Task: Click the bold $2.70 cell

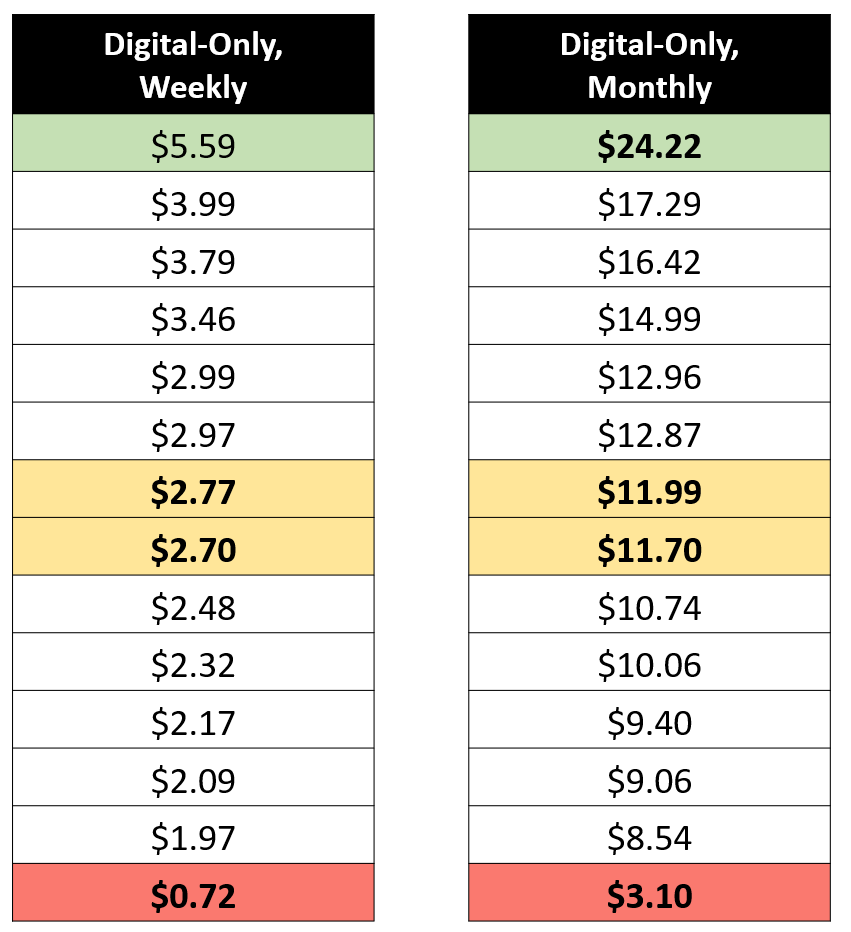Action: (x=193, y=550)
